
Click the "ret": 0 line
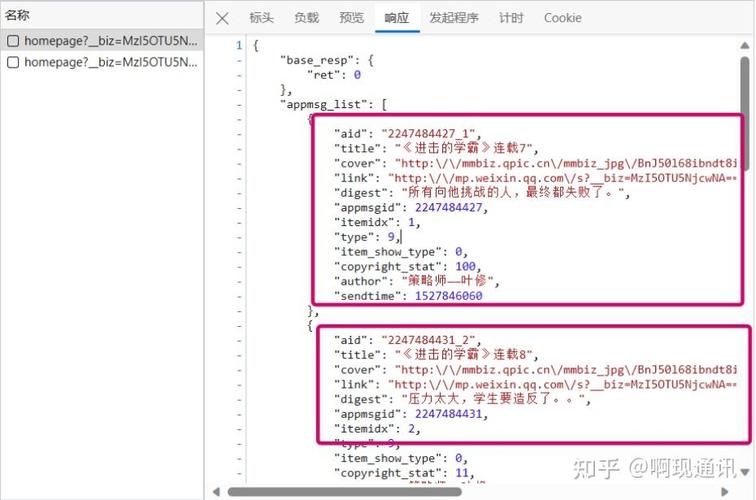[x=334, y=75]
